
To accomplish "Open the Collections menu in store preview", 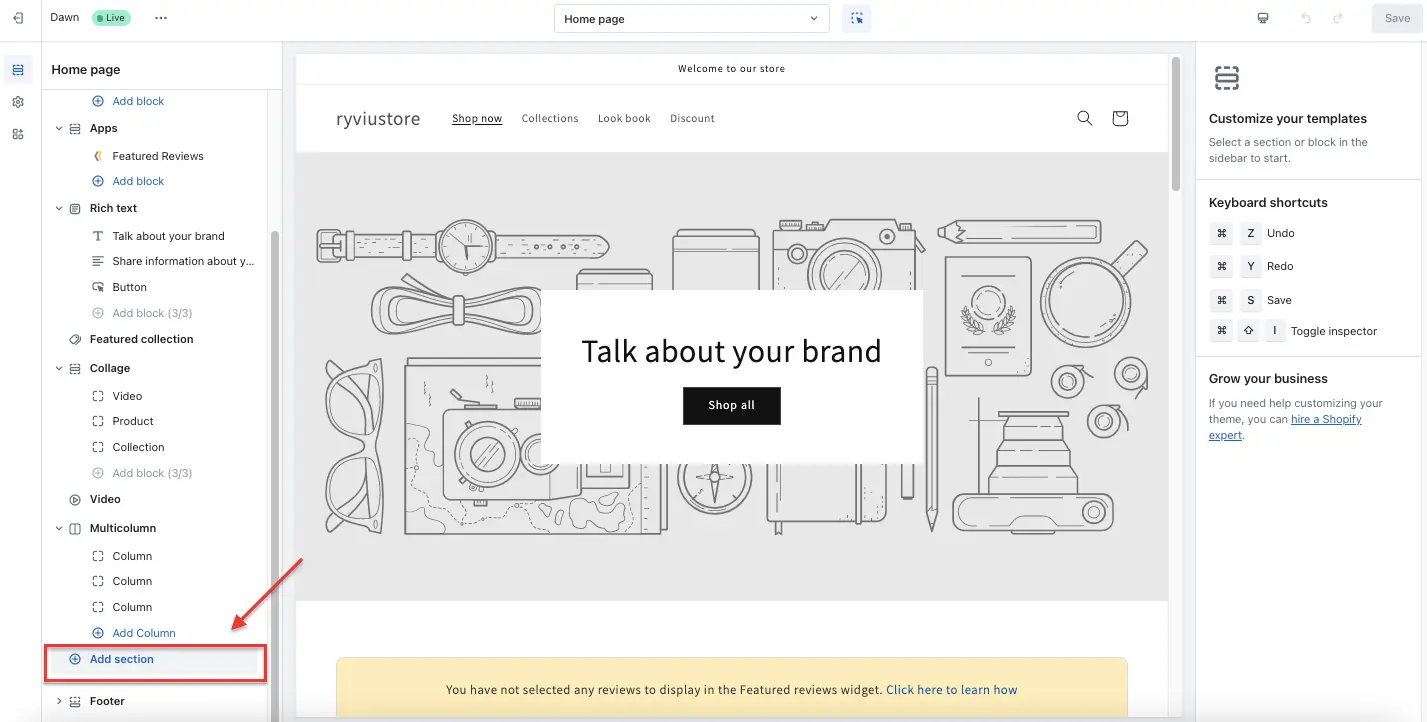I will (549, 118).
